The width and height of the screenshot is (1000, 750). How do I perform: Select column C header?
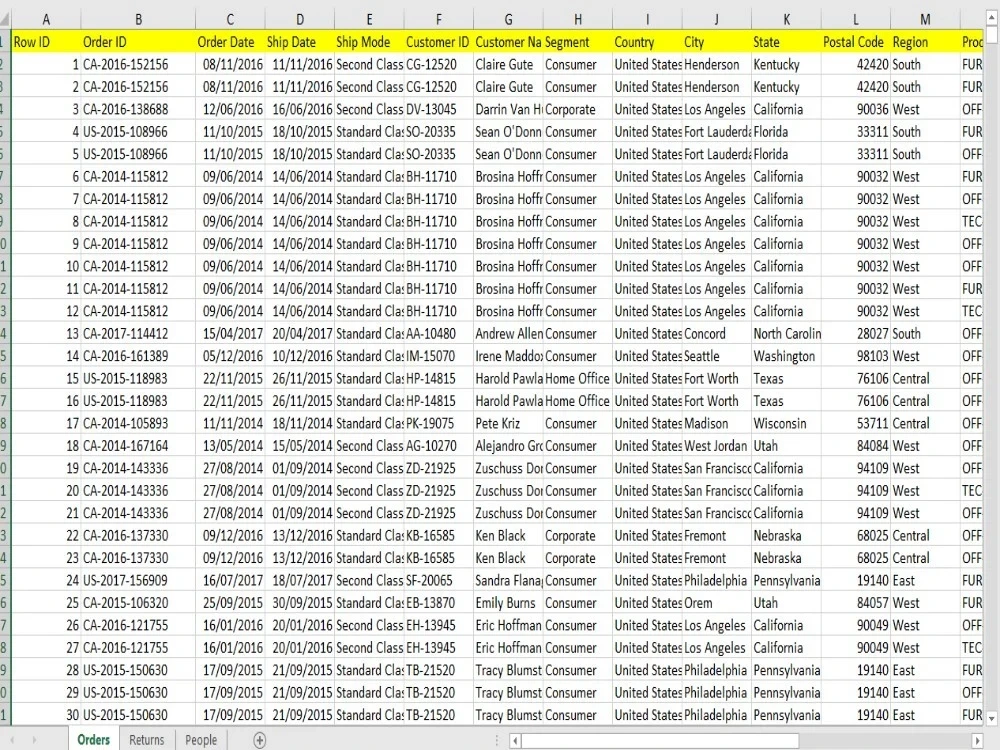pos(230,20)
